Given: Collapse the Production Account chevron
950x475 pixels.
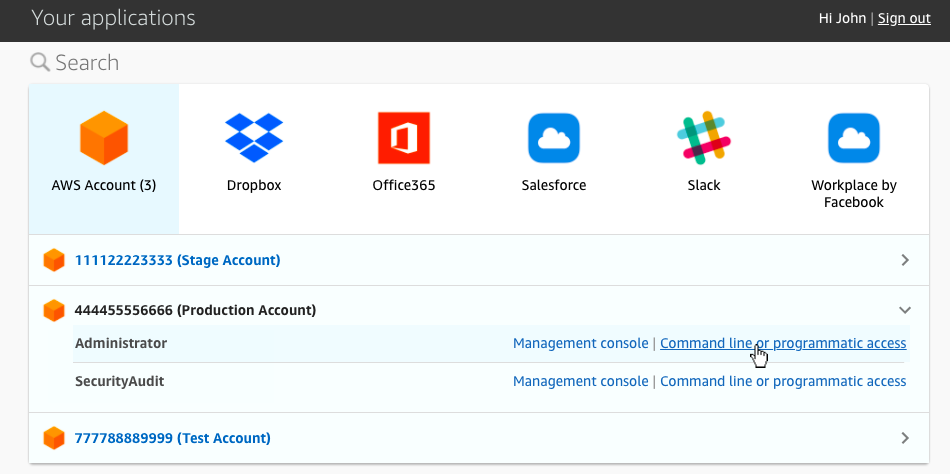Looking at the screenshot, I should [905, 310].
